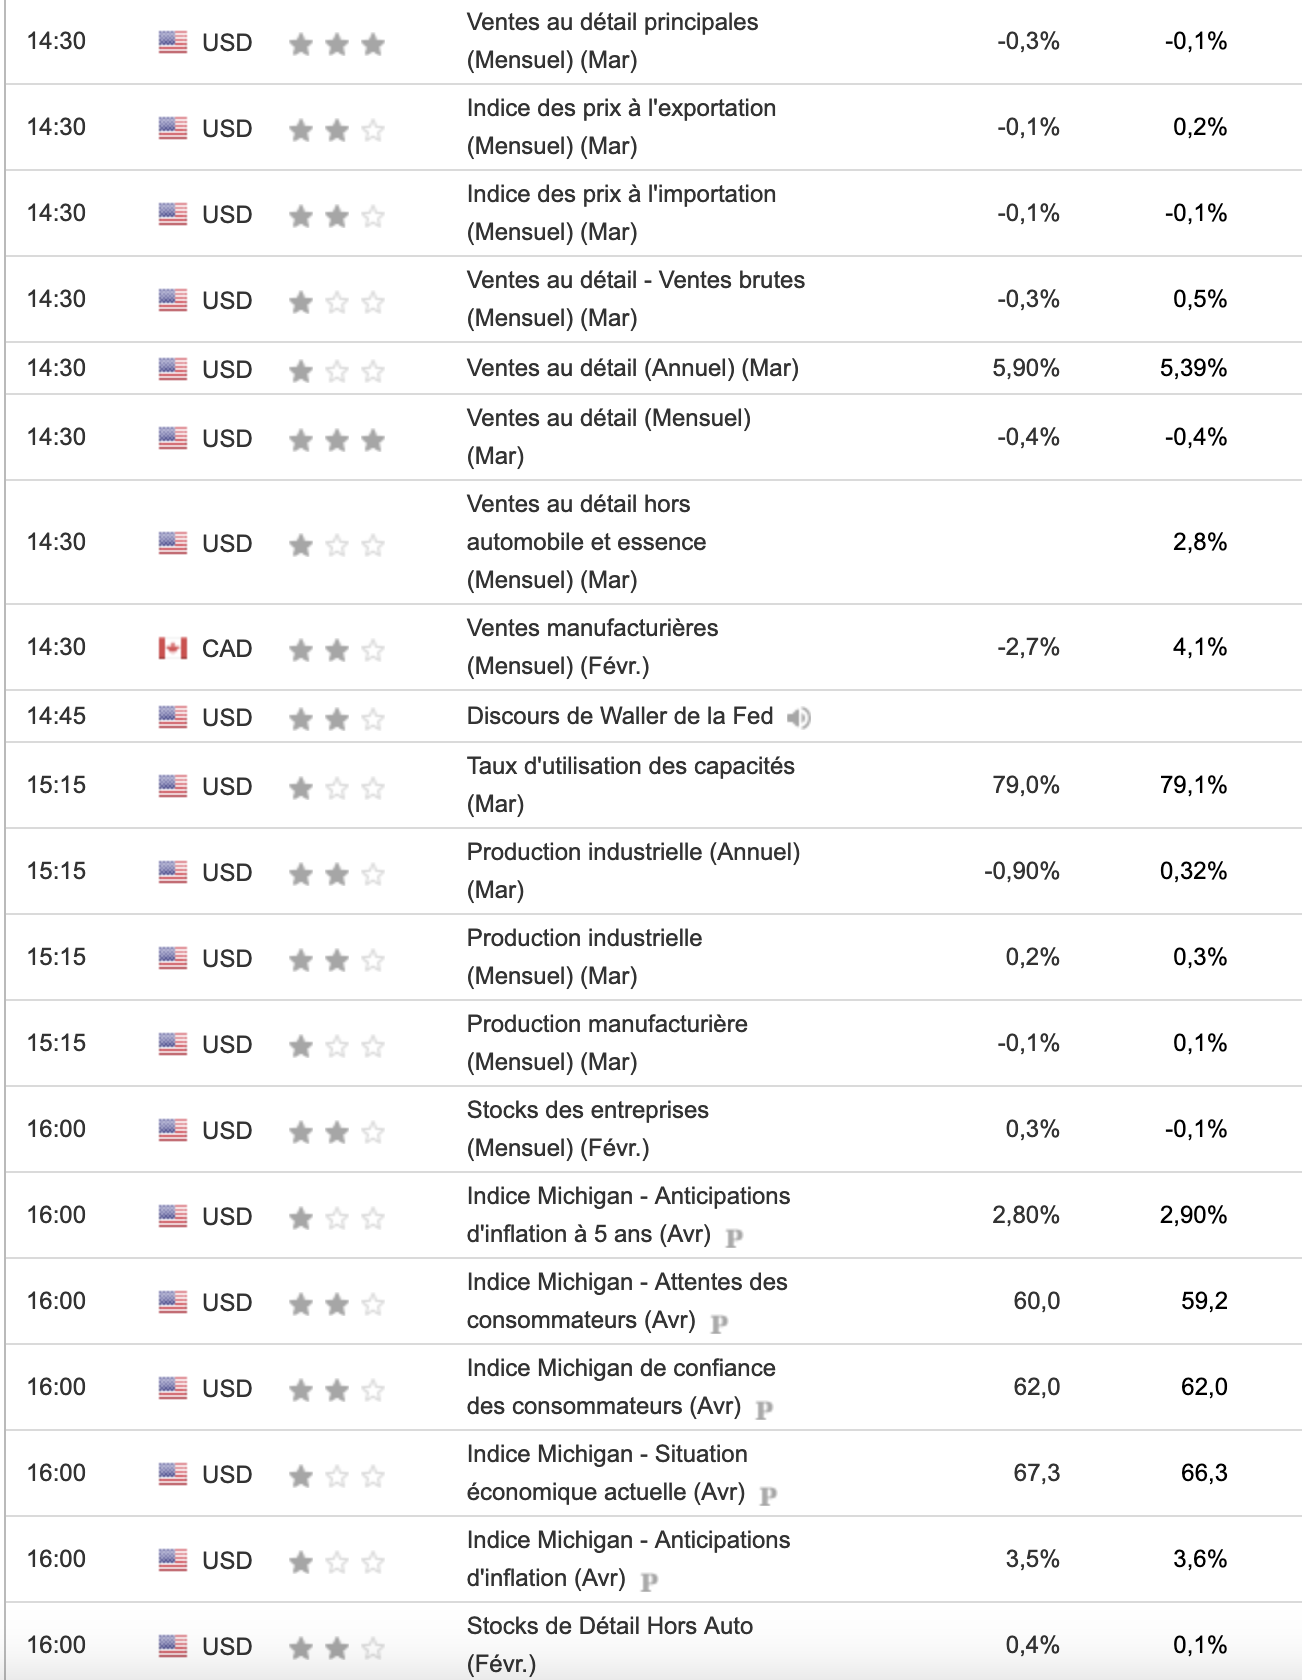
Task: Click the three-star rating for Ventes au détail principales
Action: (x=336, y=44)
